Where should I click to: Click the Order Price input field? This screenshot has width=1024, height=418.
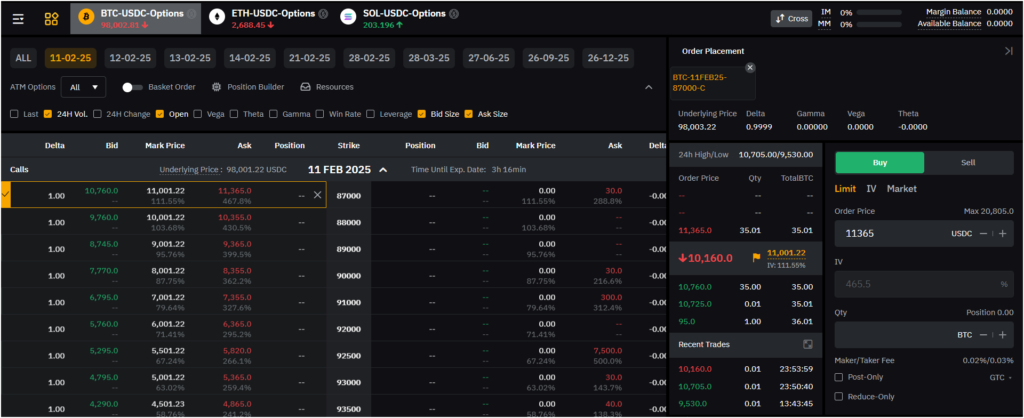924,233
